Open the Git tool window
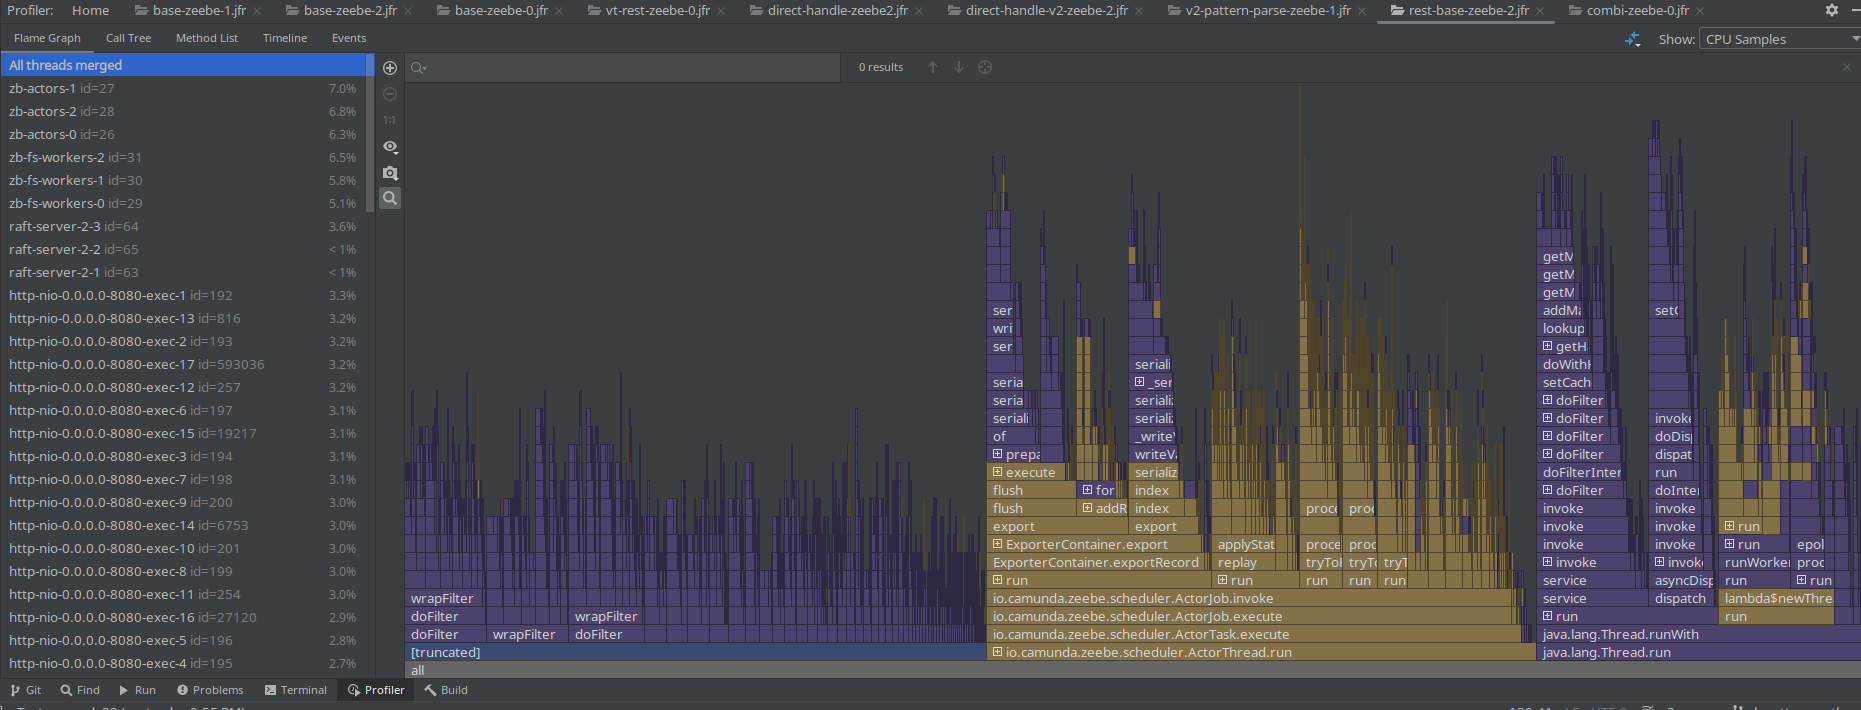Screen dimensions: 1861x710 point(26,690)
